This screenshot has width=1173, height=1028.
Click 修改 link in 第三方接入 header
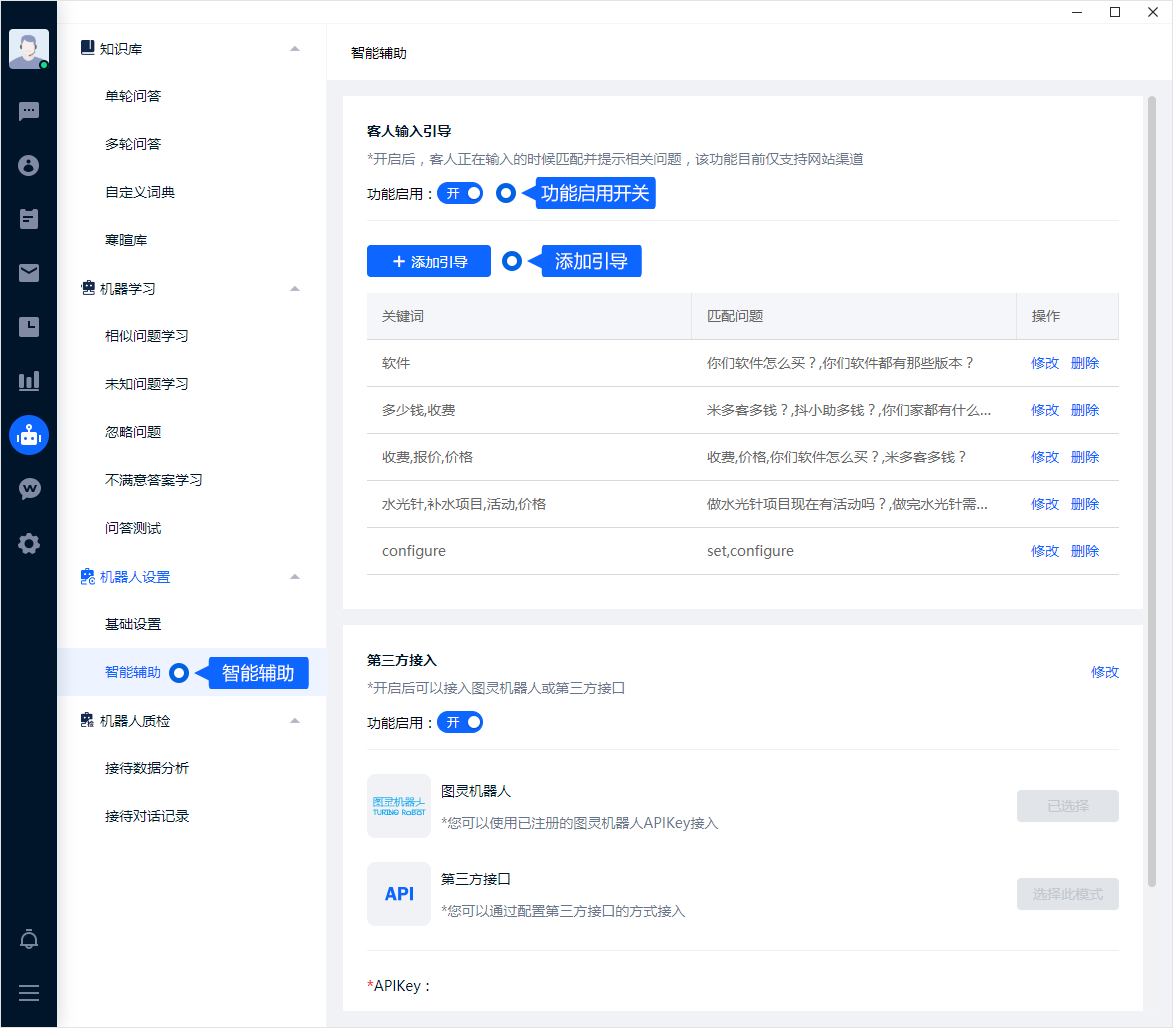[x=1105, y=672]
